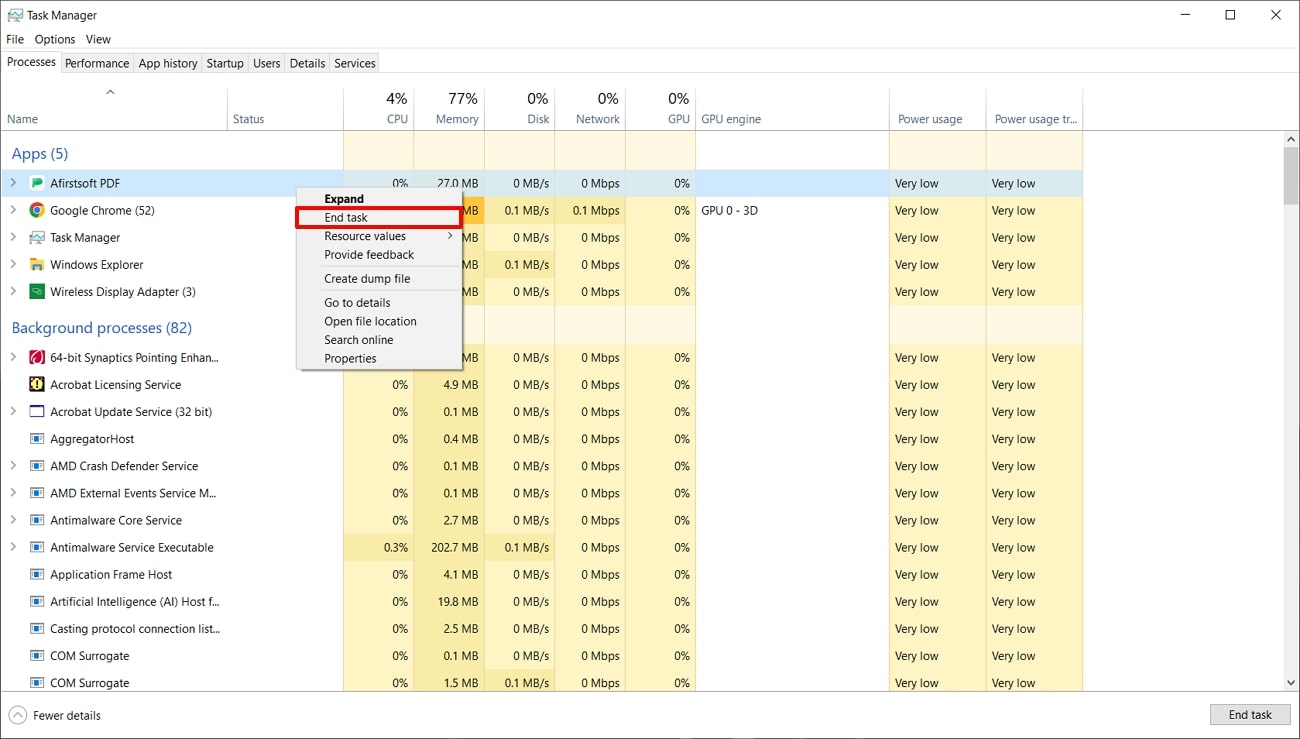The width and height of the screenshot is (1300, 739).
Task: Click the Task Manager process row icon
Action: pyautogui.click(x=37, y=237)
